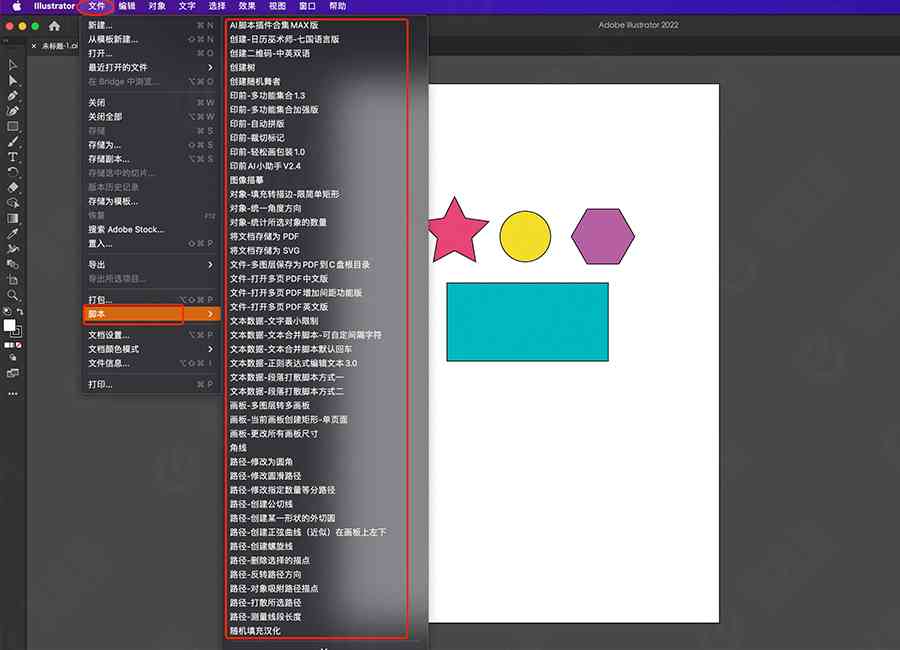Select the Rectangle tool
900x650 pixels.
[x=13, y=126]
